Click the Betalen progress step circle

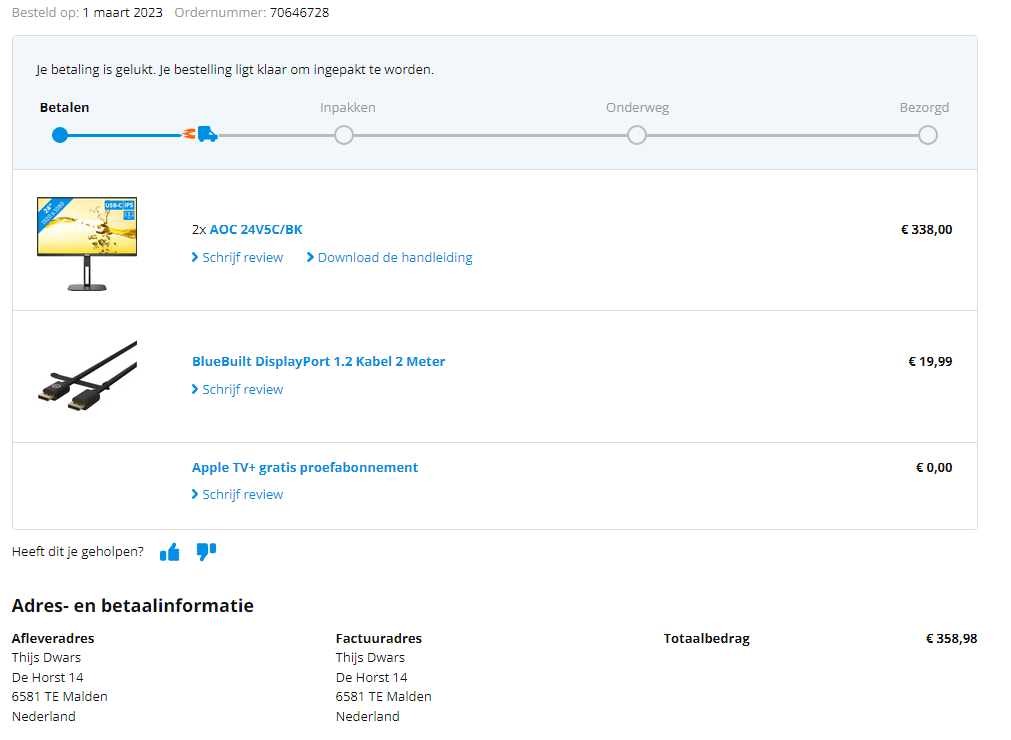(60, 135)
